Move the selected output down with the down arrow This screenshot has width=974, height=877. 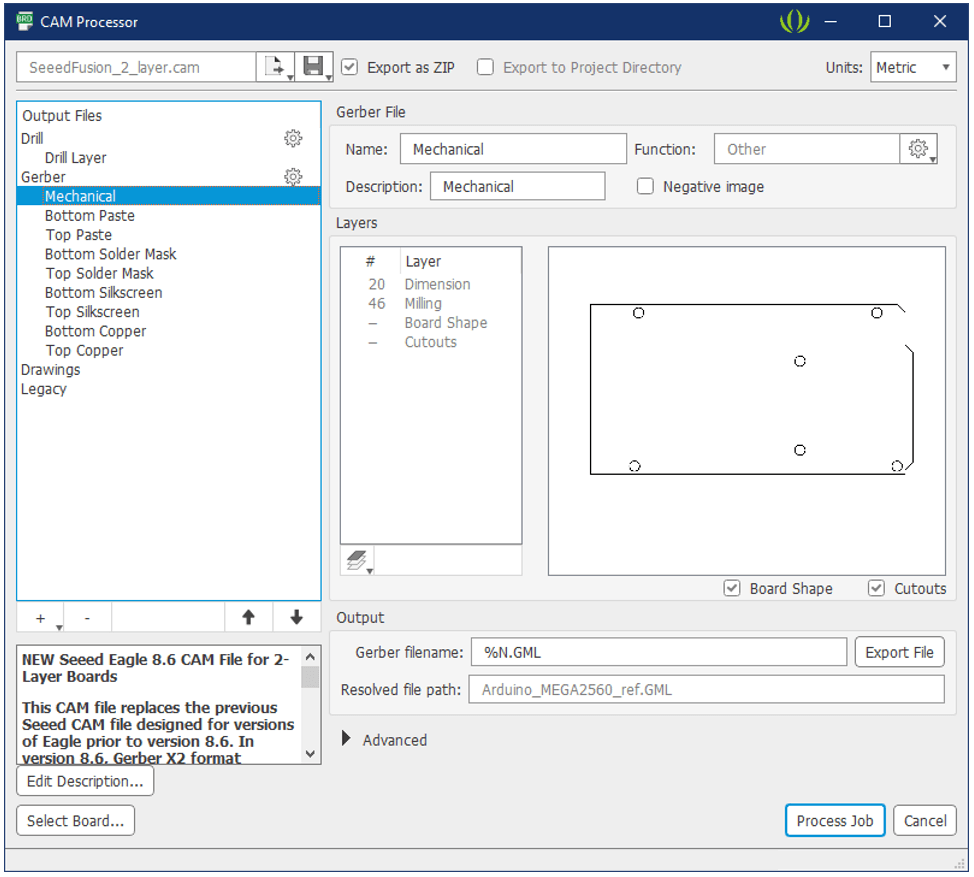(x=296, y=617)
